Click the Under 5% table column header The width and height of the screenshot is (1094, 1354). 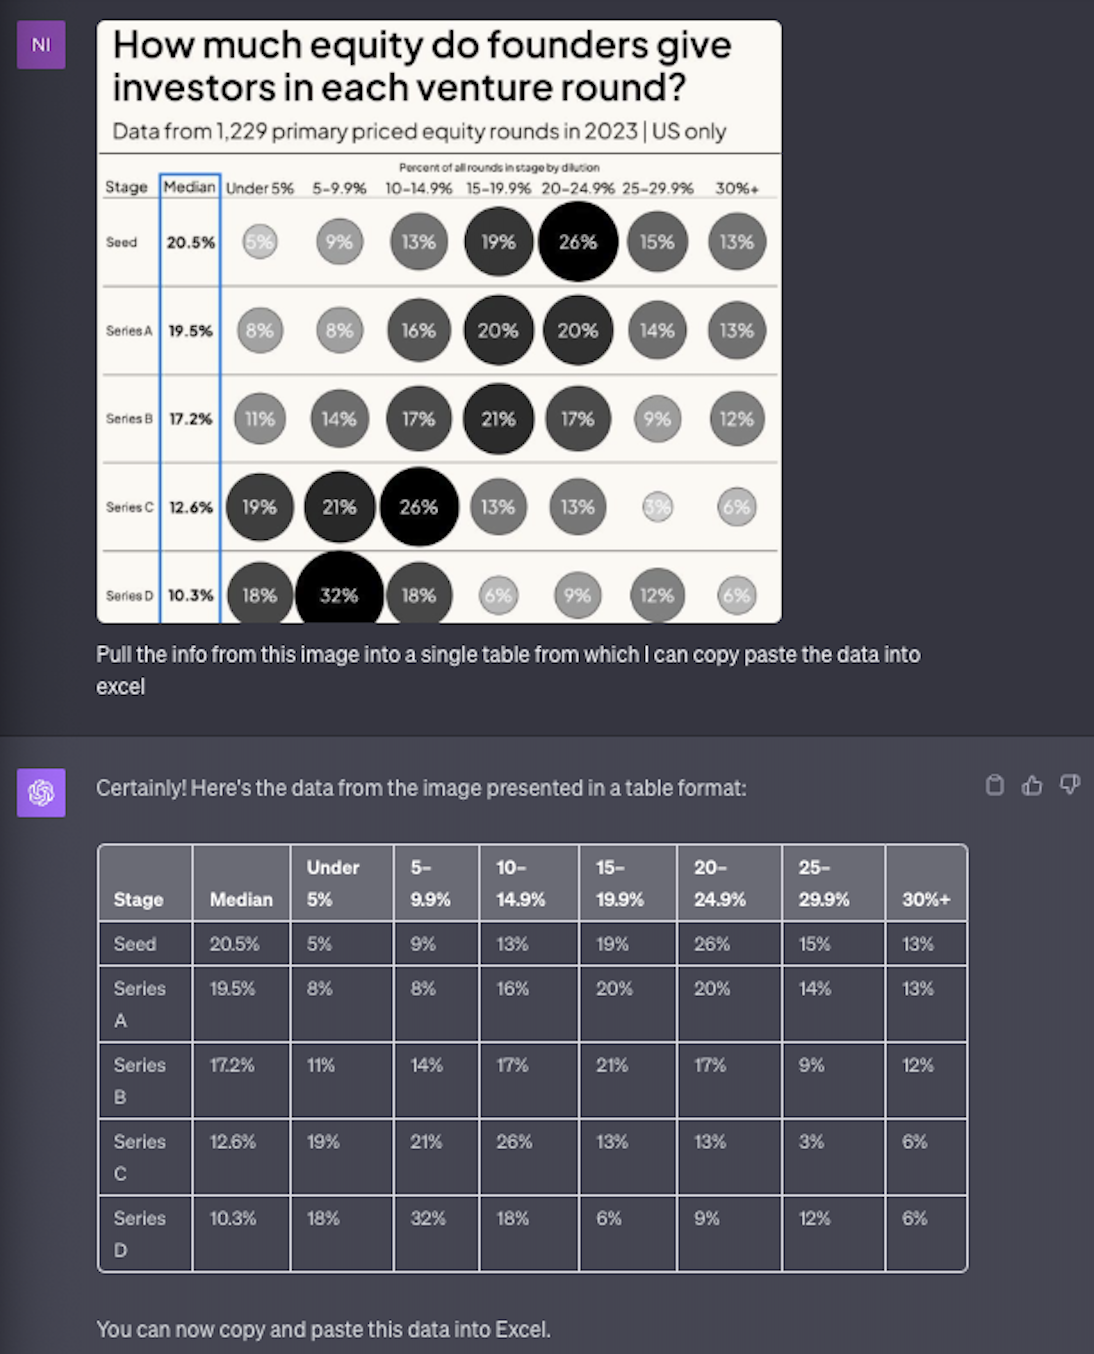333,883
